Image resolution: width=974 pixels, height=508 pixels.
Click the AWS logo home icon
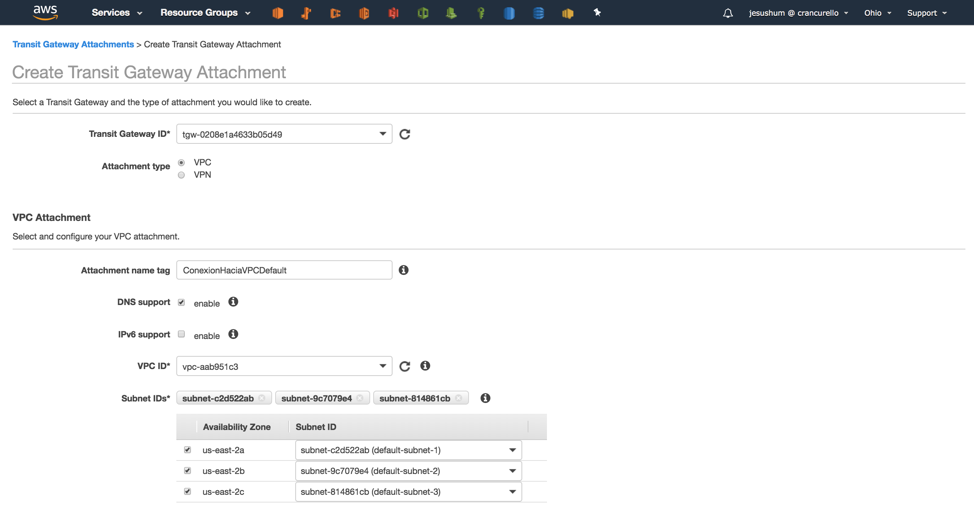click(45, 12)
